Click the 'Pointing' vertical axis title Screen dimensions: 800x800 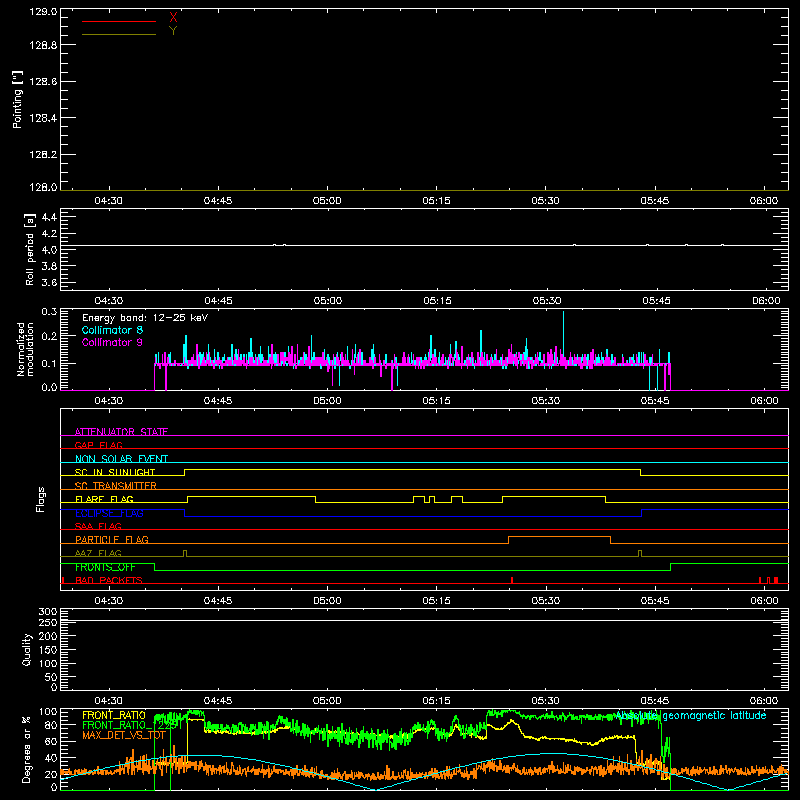tap(17, 99)
